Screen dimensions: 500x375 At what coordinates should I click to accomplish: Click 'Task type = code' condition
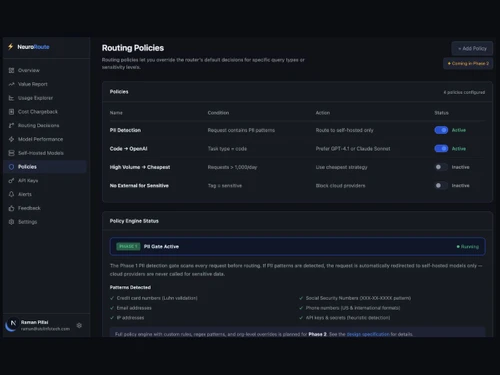[227, 149]
